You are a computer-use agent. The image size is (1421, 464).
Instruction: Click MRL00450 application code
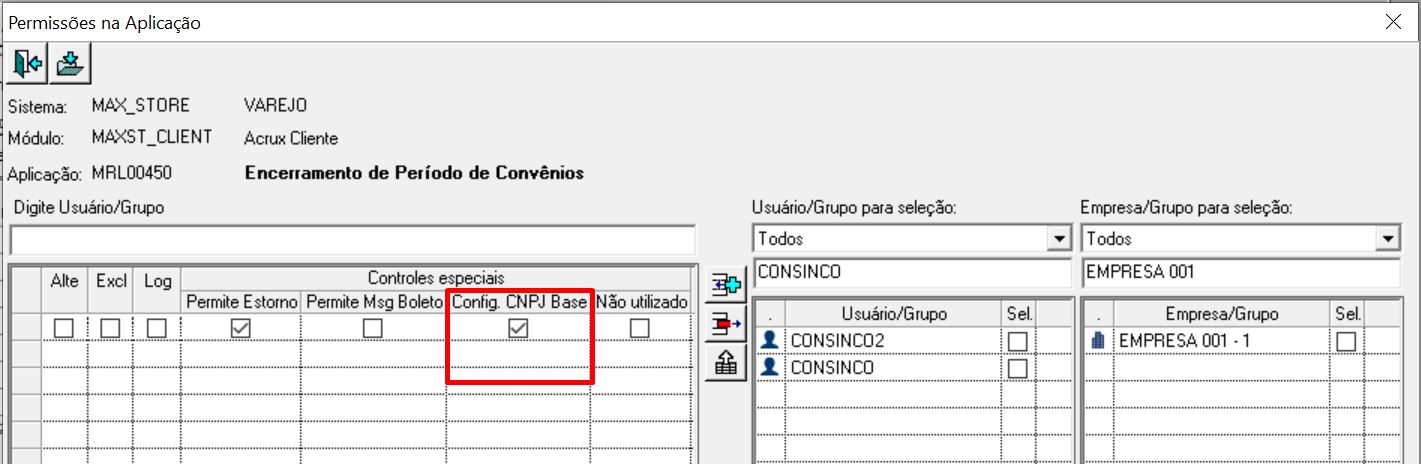(x=132, y=173)
